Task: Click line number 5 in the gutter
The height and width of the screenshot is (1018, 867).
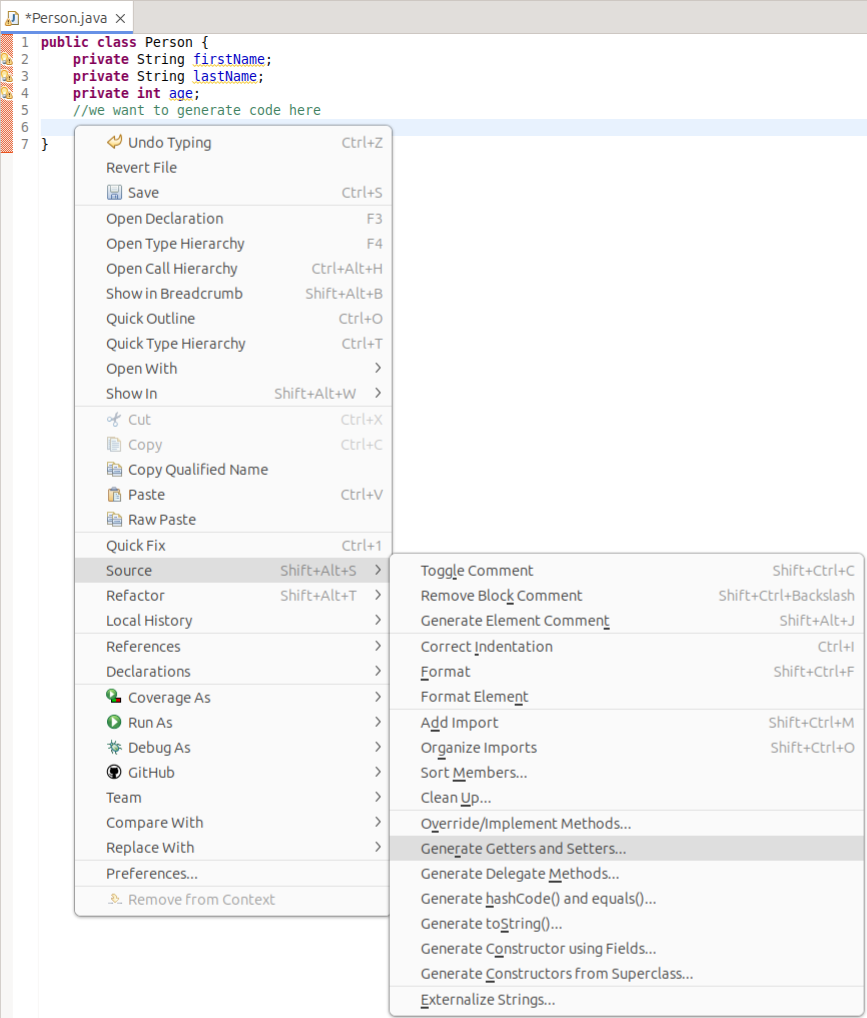Action: [23, 109]
